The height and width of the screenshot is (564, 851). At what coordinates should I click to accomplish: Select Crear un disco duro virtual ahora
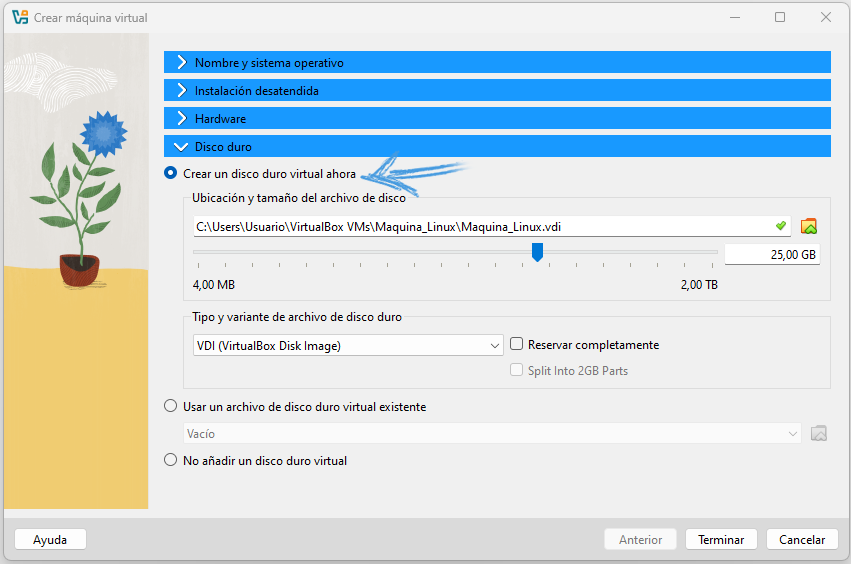170,174
